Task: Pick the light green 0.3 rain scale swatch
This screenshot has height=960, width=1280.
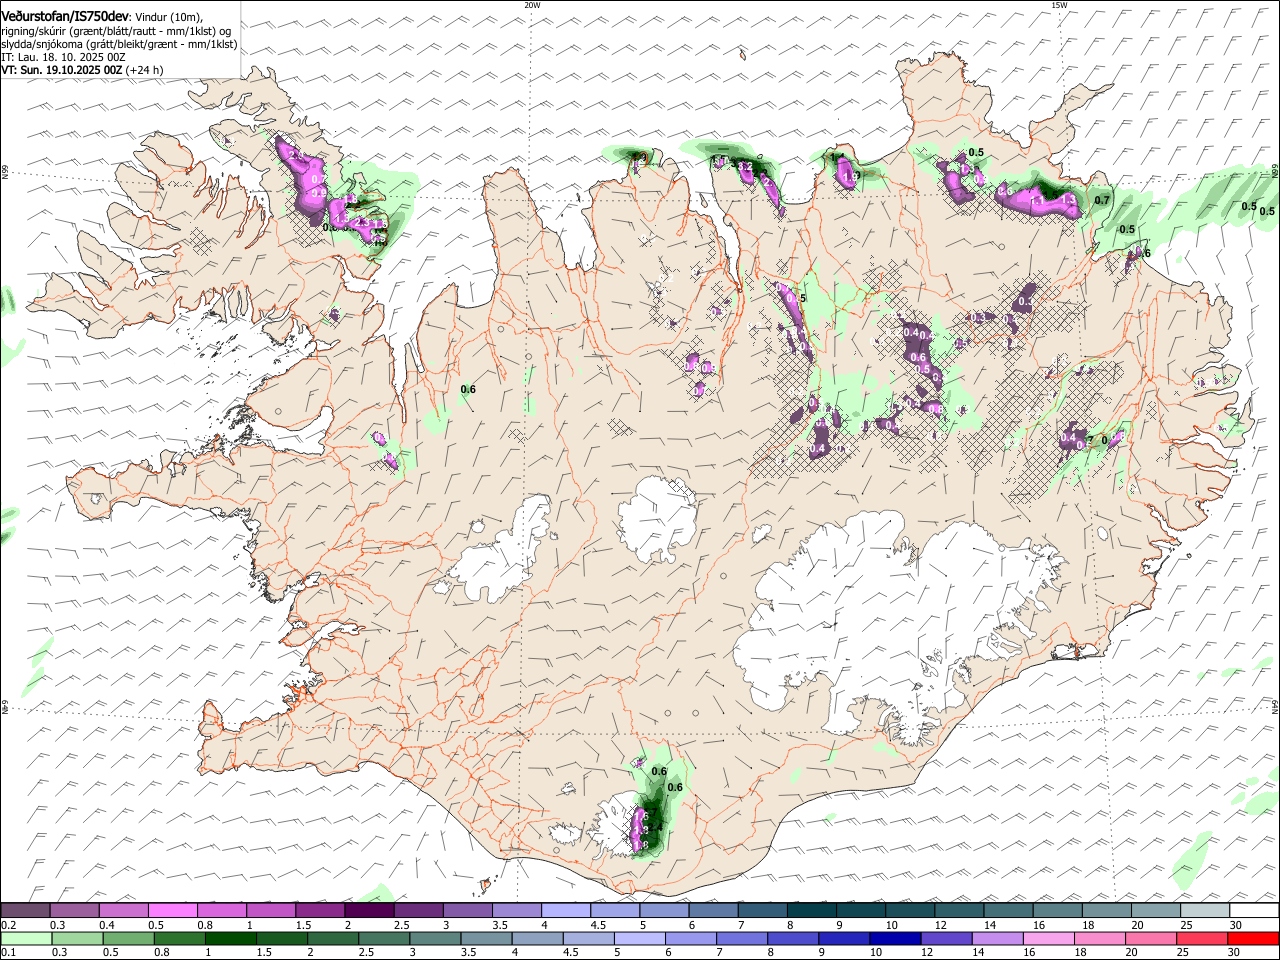Action: (x=76, y=939)
